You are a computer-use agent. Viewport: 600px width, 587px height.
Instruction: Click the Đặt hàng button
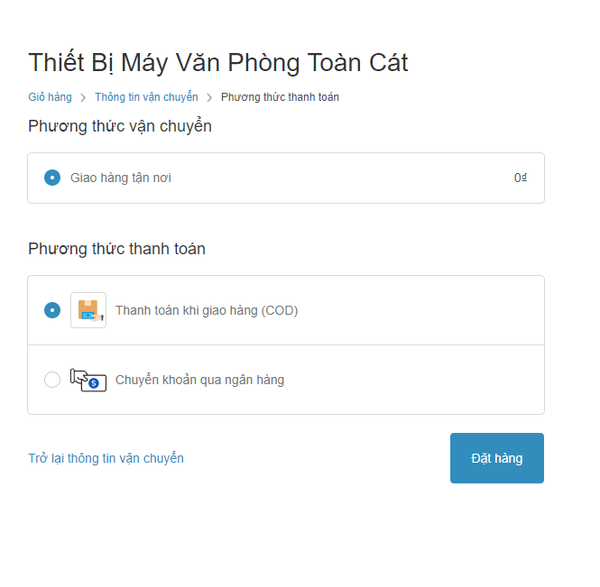(497, 458)
